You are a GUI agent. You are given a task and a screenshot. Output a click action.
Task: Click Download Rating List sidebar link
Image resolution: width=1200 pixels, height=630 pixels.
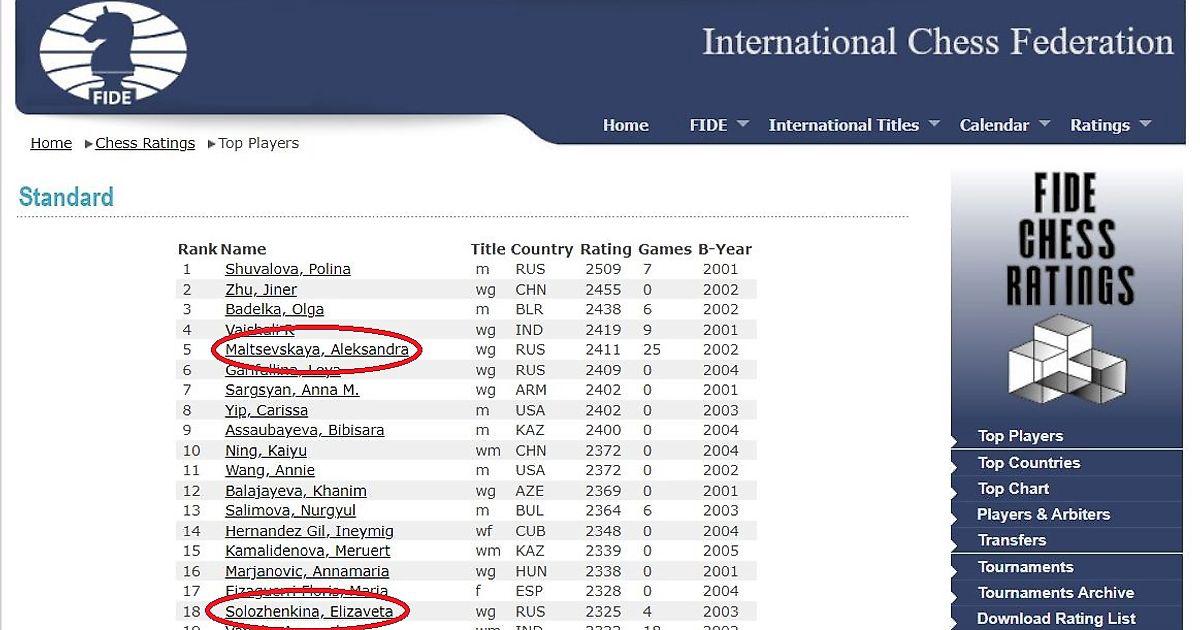[x=1056, y=619]
